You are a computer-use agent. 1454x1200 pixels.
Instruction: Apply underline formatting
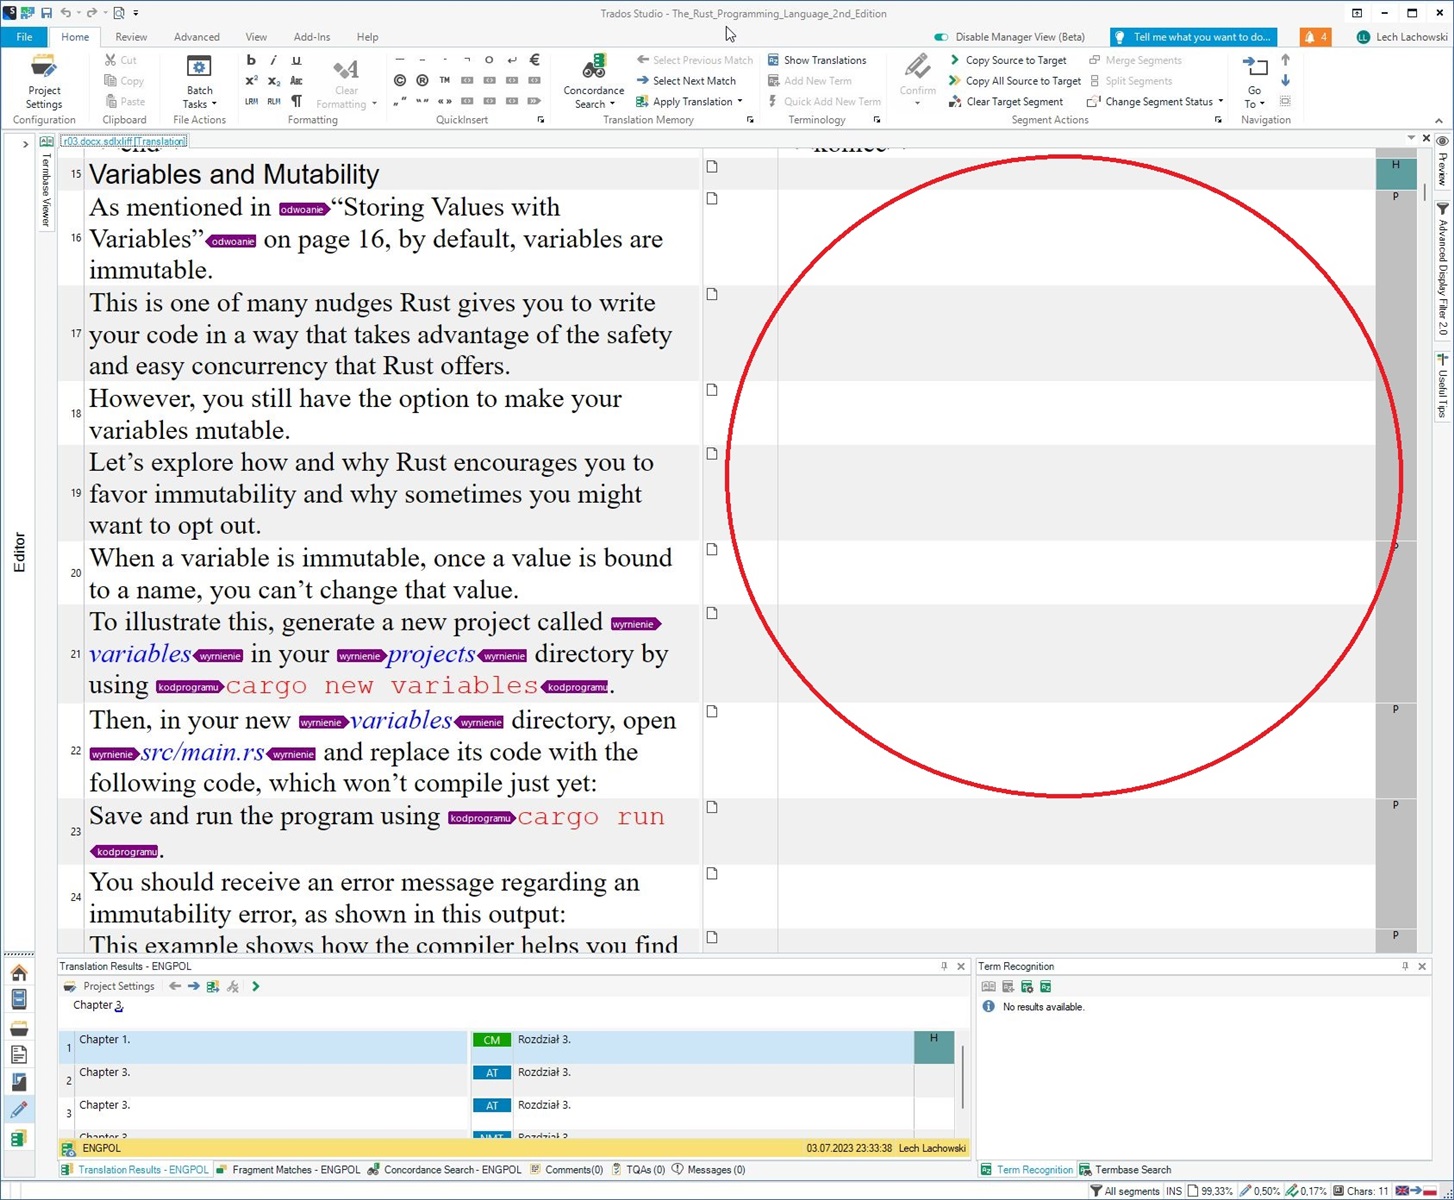point(296,60)
